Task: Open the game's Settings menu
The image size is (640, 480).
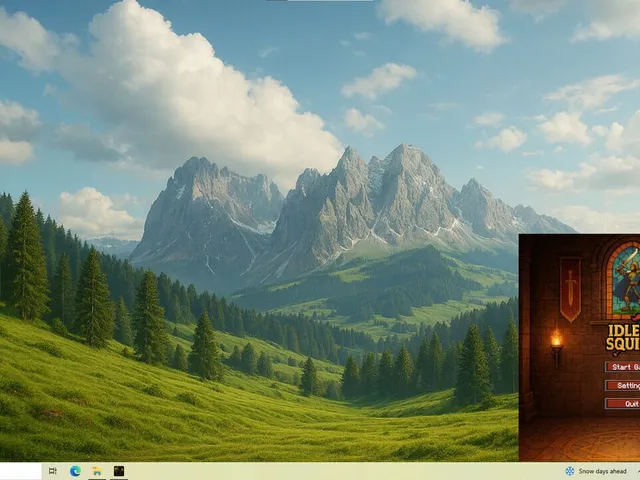Action: click(x=623, y=385)
